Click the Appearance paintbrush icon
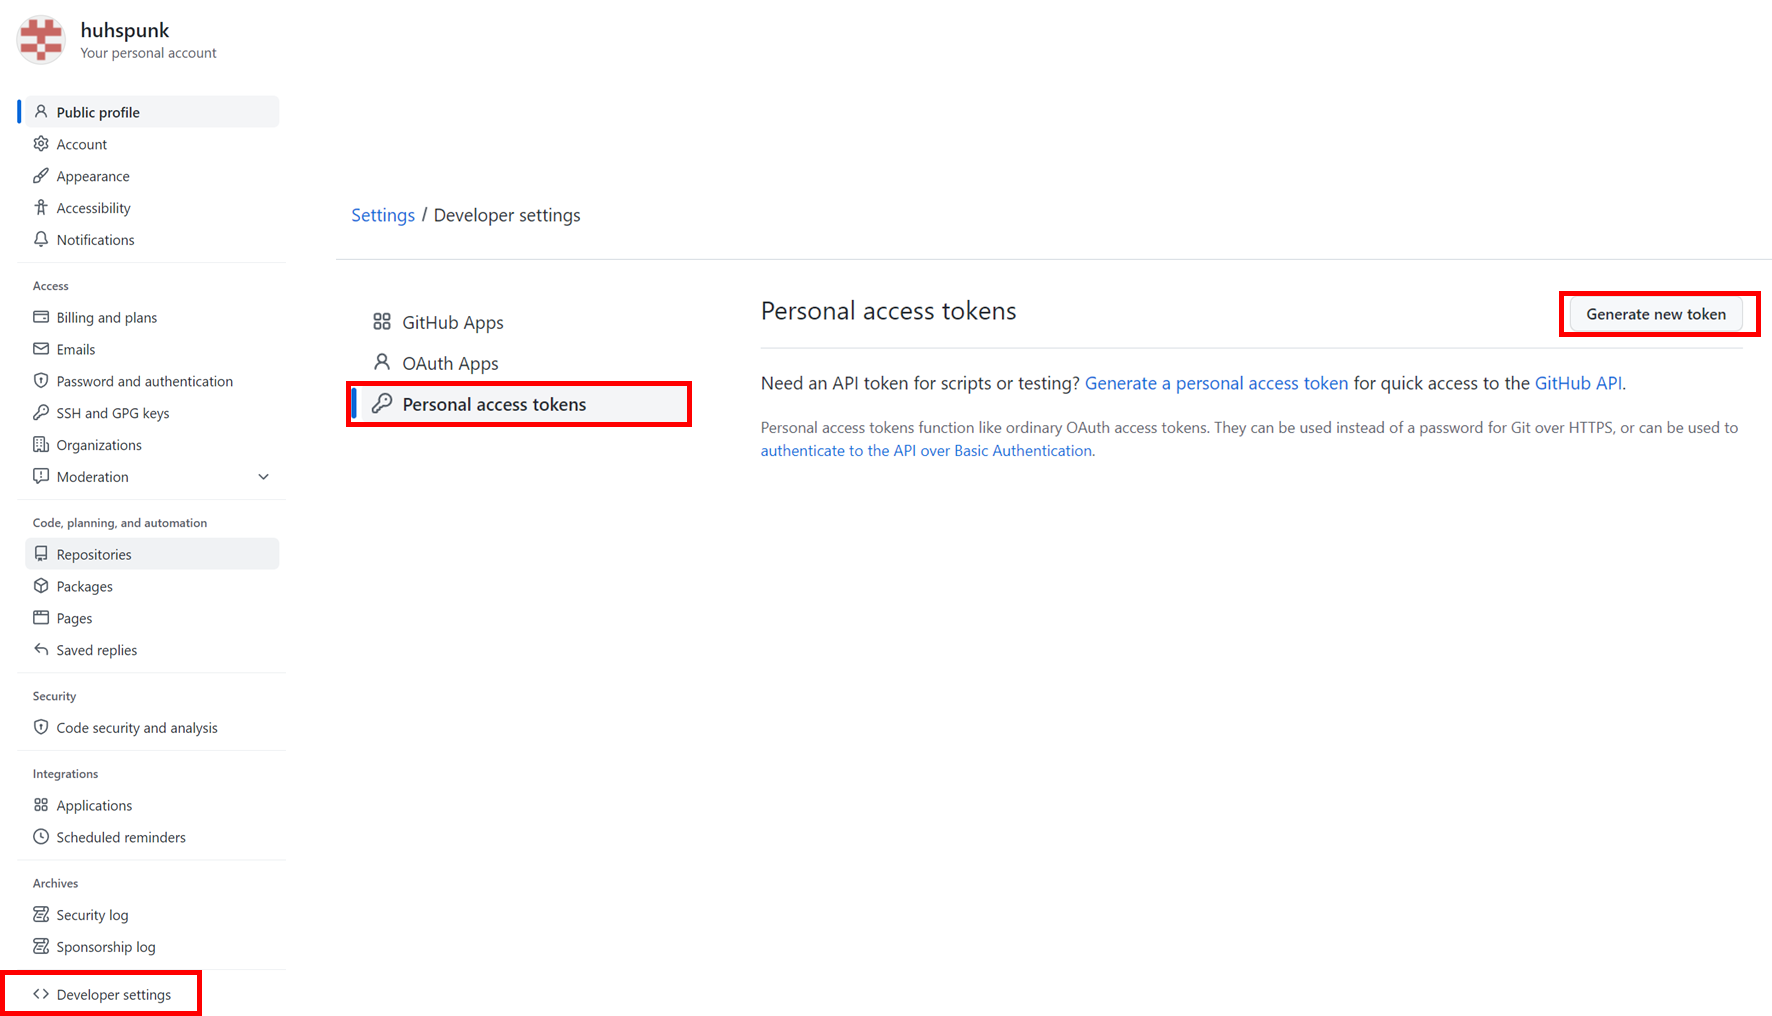This screenshot has width=1772, height=1016. click(41, 176)
